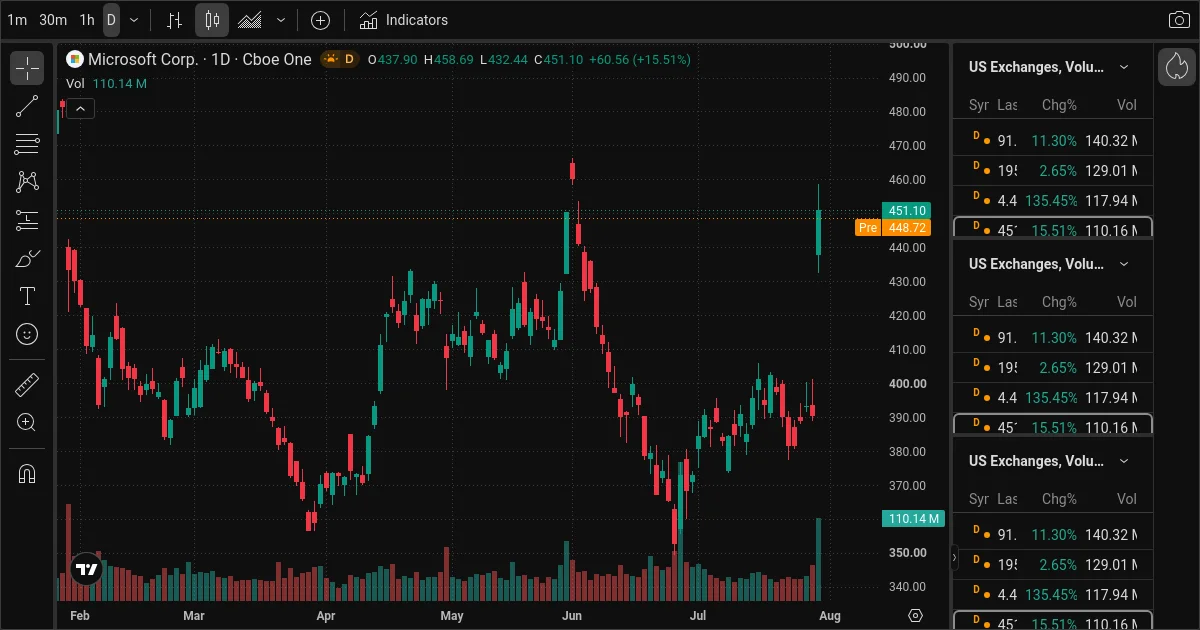Select the brush drawing tool

pyautogui.click(x=27, y=258)
